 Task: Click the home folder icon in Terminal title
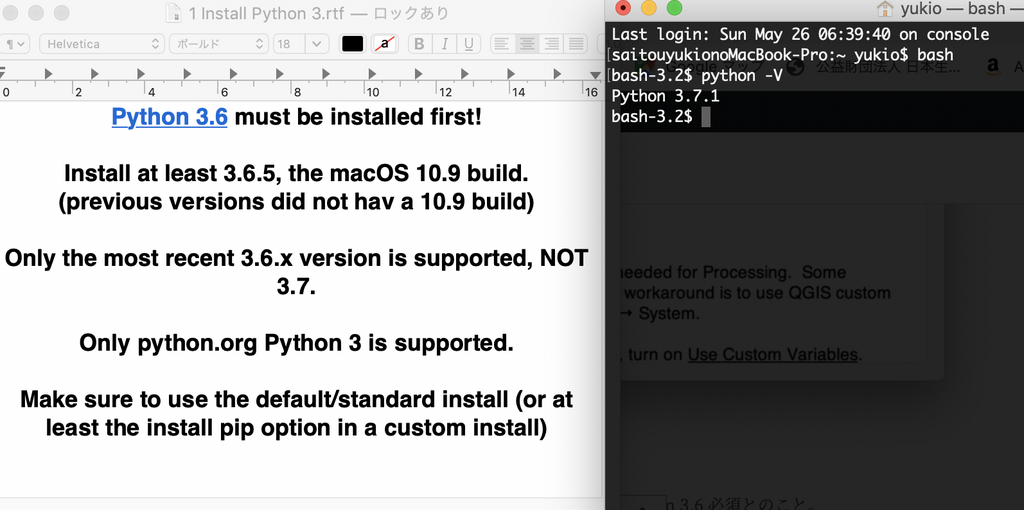885,9
